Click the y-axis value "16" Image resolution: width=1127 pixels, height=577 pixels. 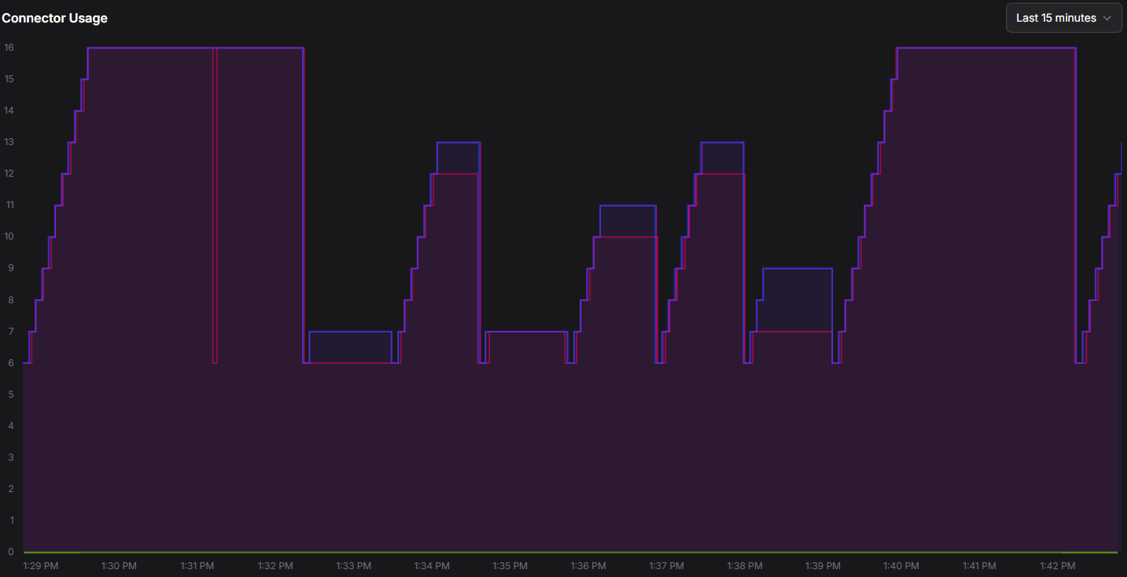click(x=9, y=47)
